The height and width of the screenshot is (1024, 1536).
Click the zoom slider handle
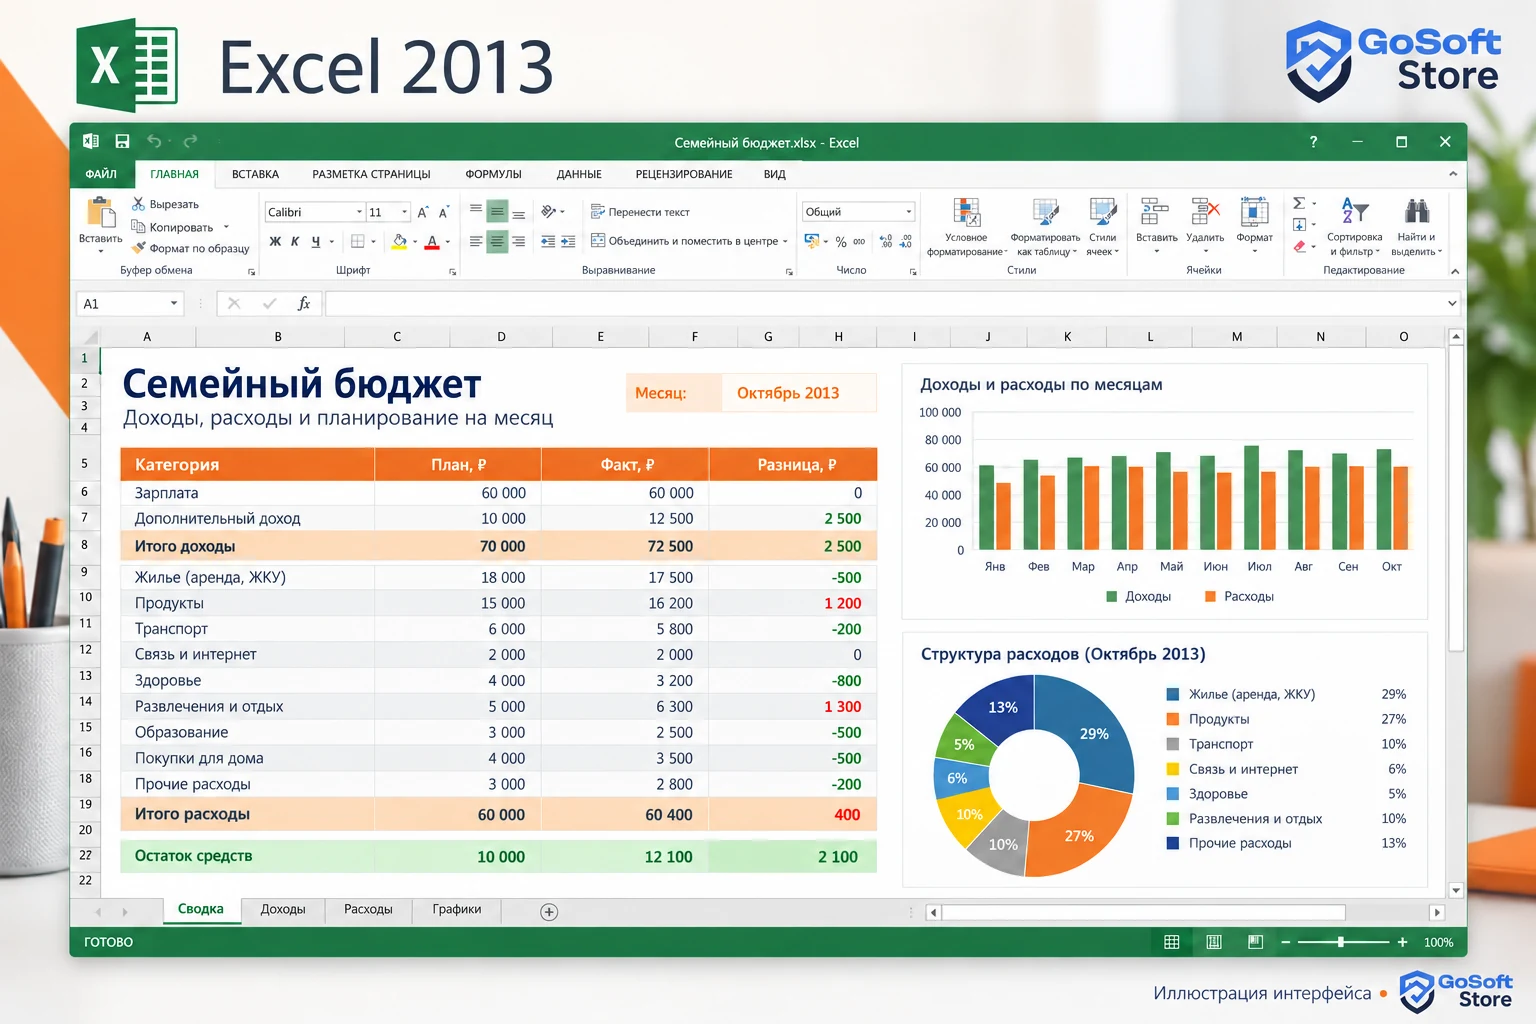click(1340, 942)
